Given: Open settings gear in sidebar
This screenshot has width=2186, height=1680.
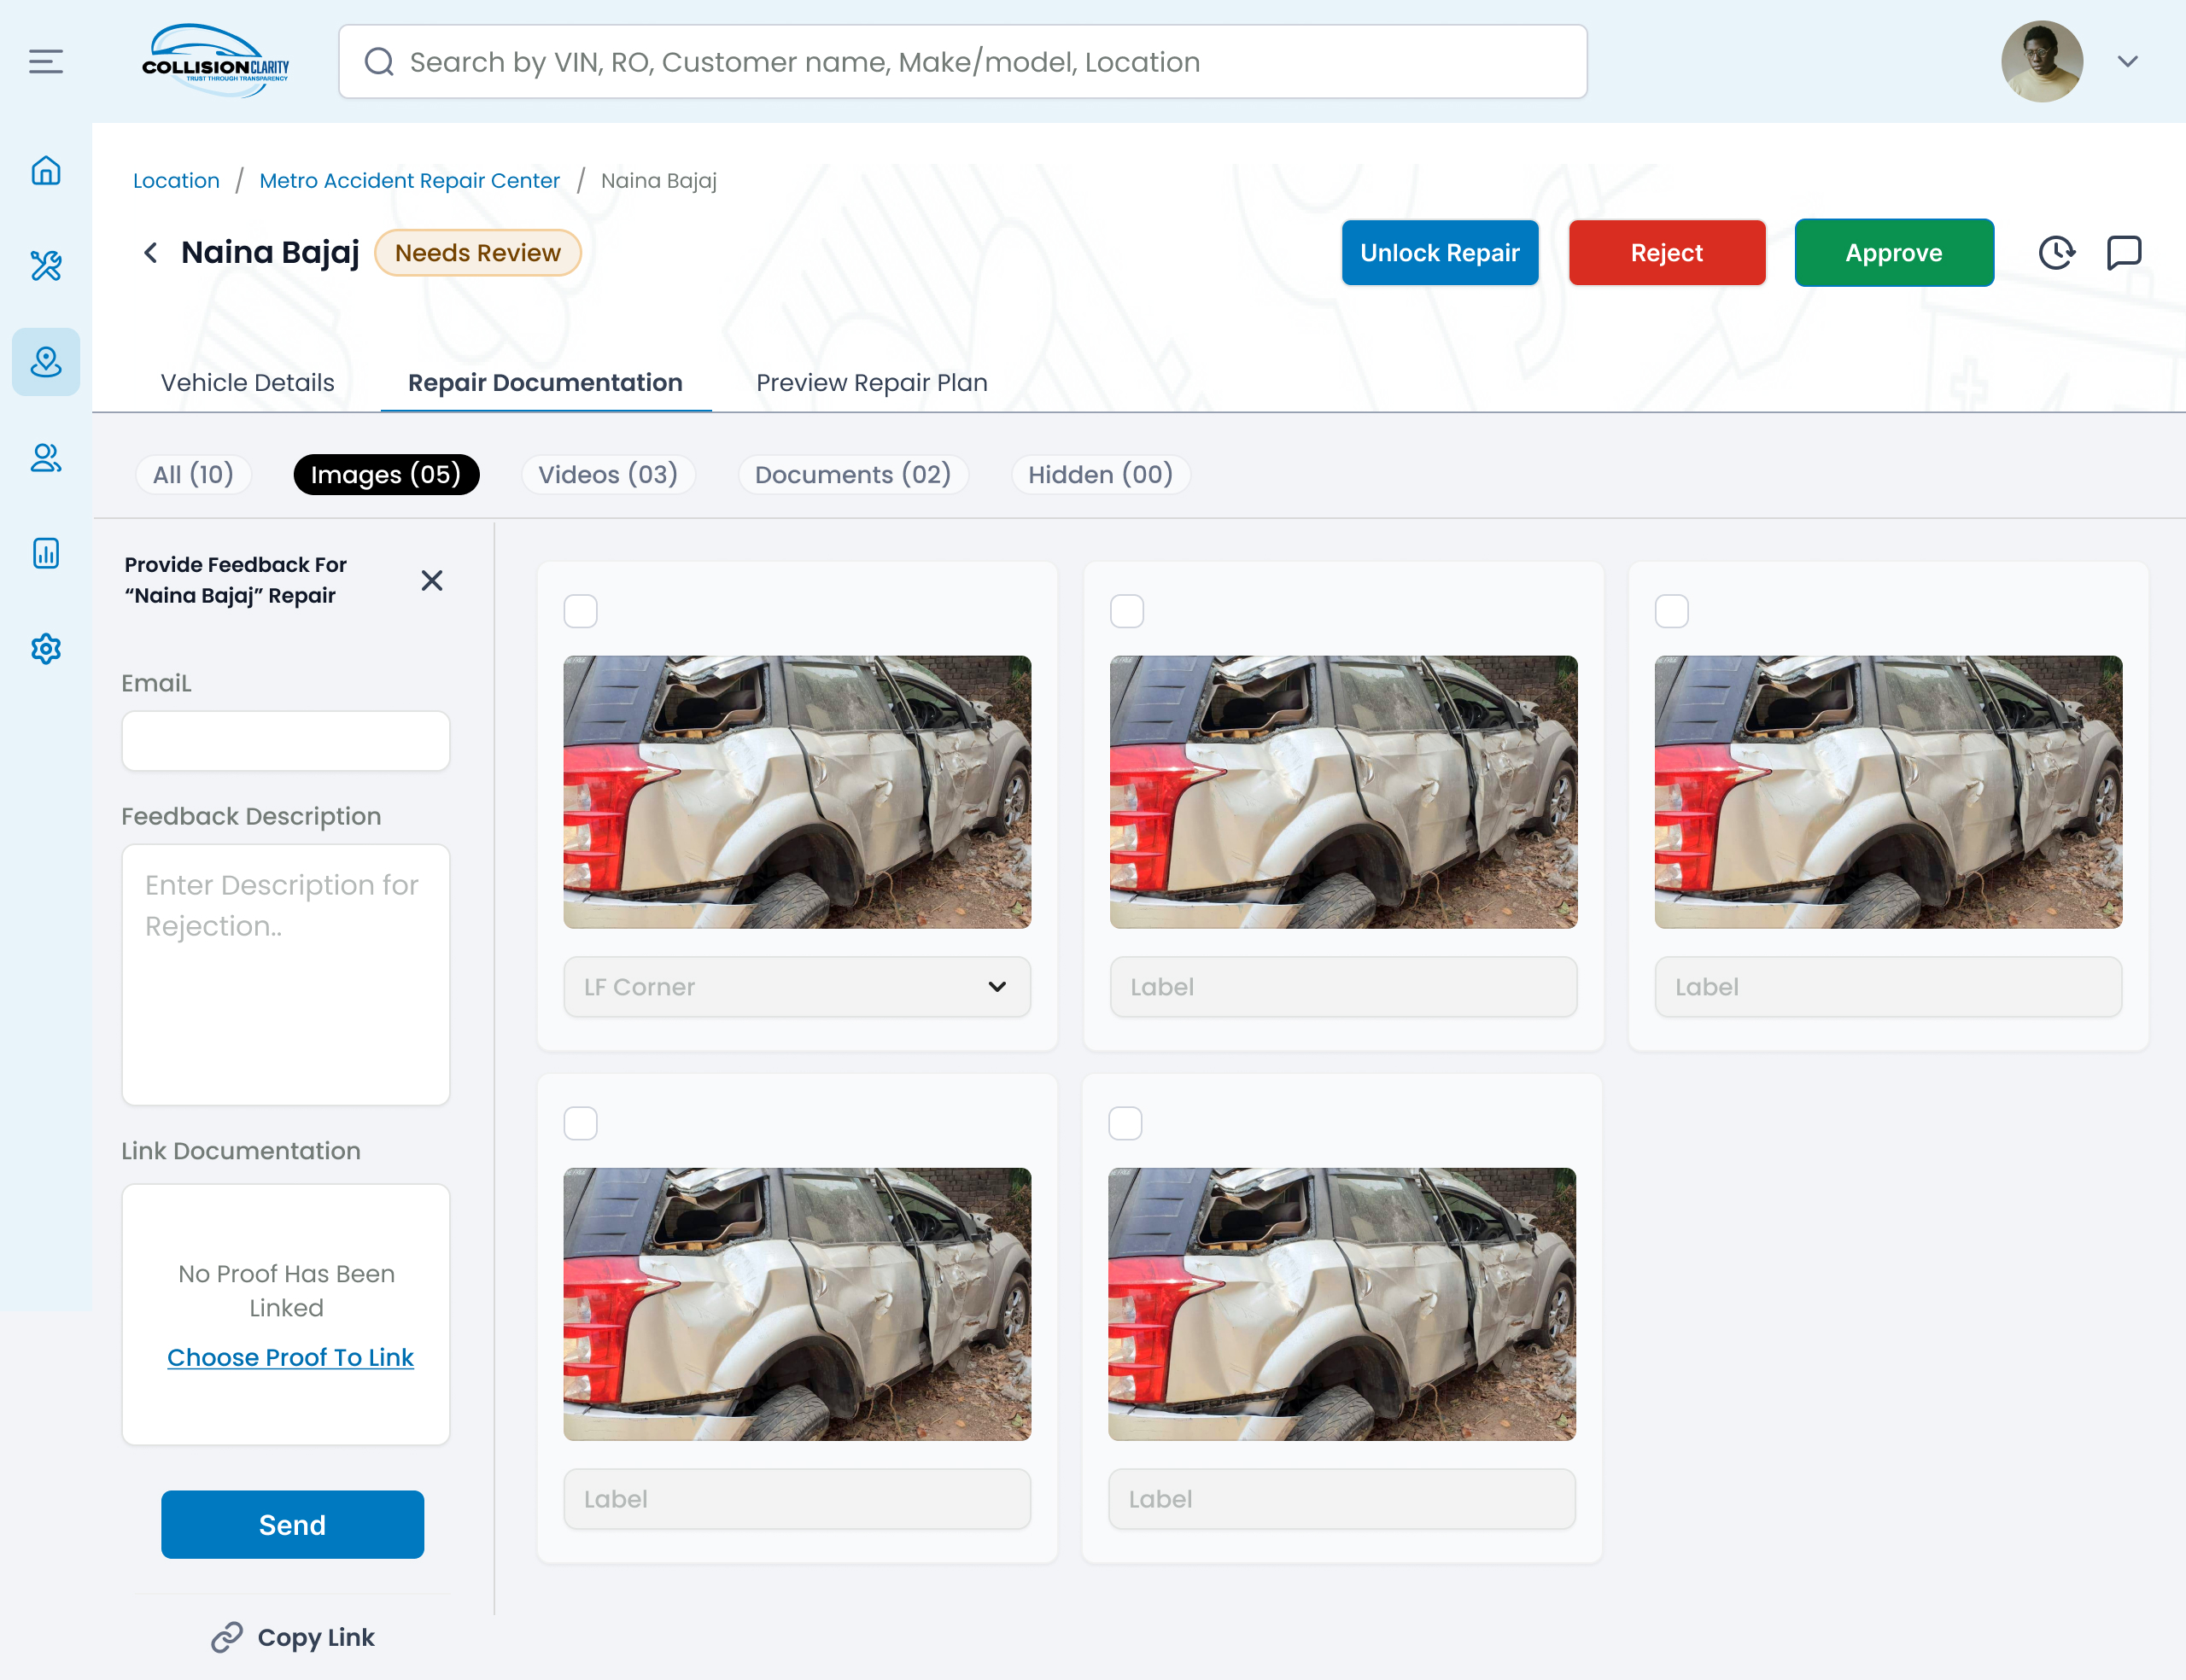Looking at the screenshot, I should click(46, 649).
